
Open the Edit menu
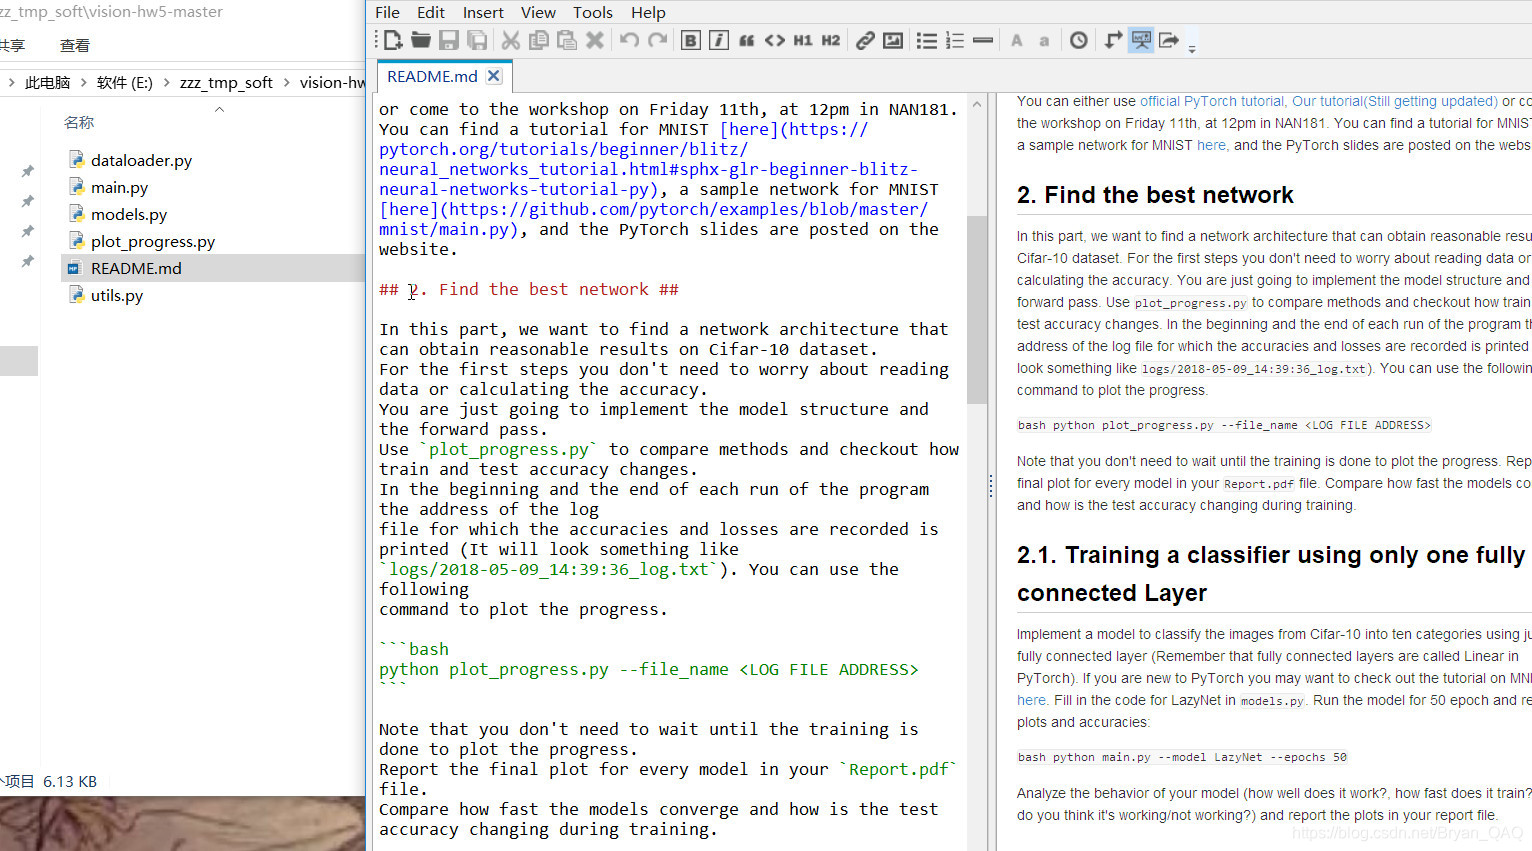(x=431, y=12)
